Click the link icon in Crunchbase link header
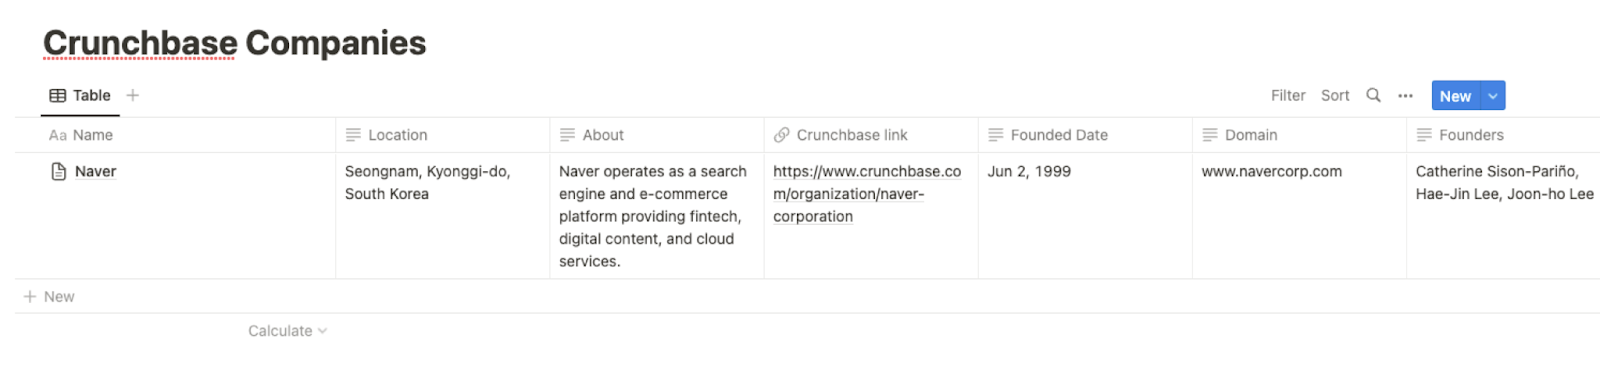The width and height of the screenshot is (1600, 367). point(782,135)
